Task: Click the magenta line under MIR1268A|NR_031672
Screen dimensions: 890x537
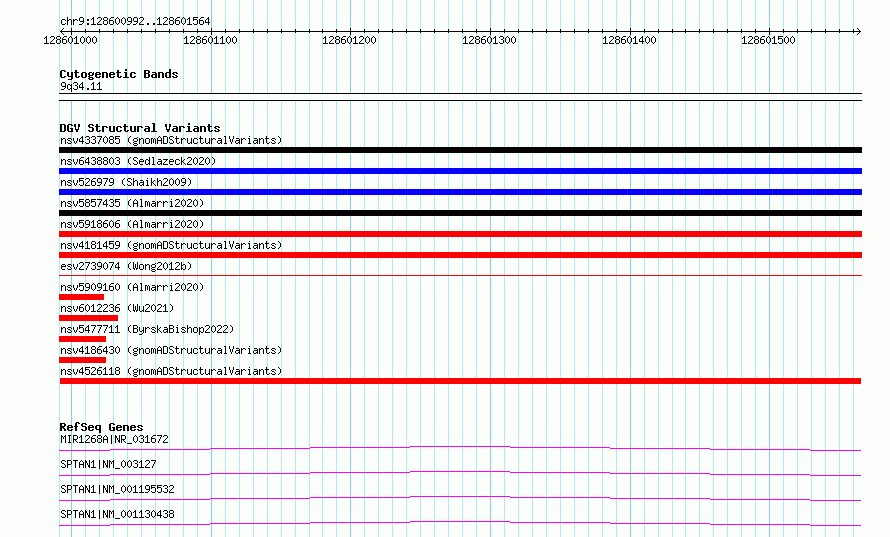Action: coord(460,448)
